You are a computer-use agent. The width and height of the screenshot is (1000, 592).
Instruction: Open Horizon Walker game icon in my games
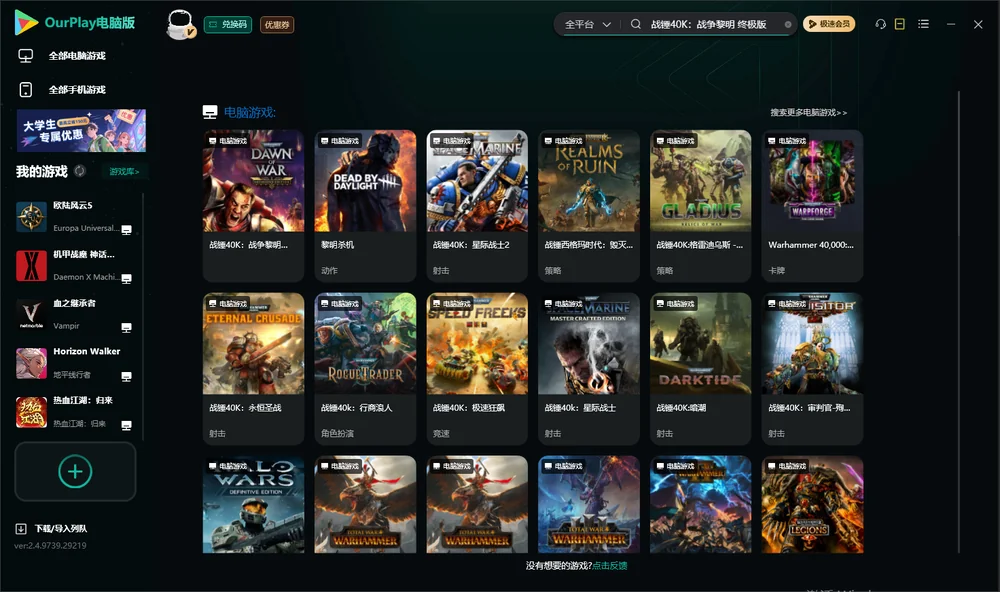31,364
